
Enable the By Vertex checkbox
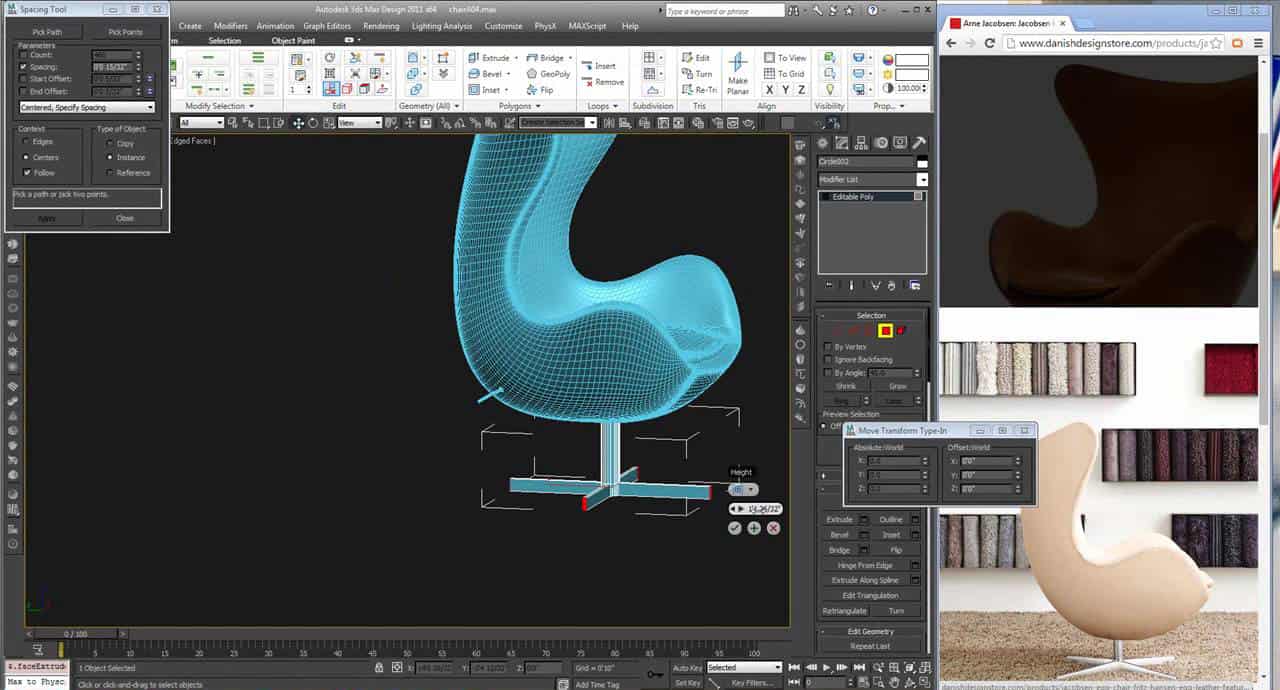[827, 346]
